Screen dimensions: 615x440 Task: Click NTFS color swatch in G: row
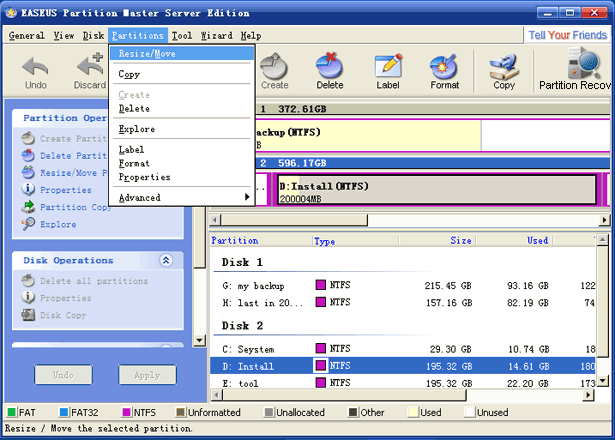(320, 285)
